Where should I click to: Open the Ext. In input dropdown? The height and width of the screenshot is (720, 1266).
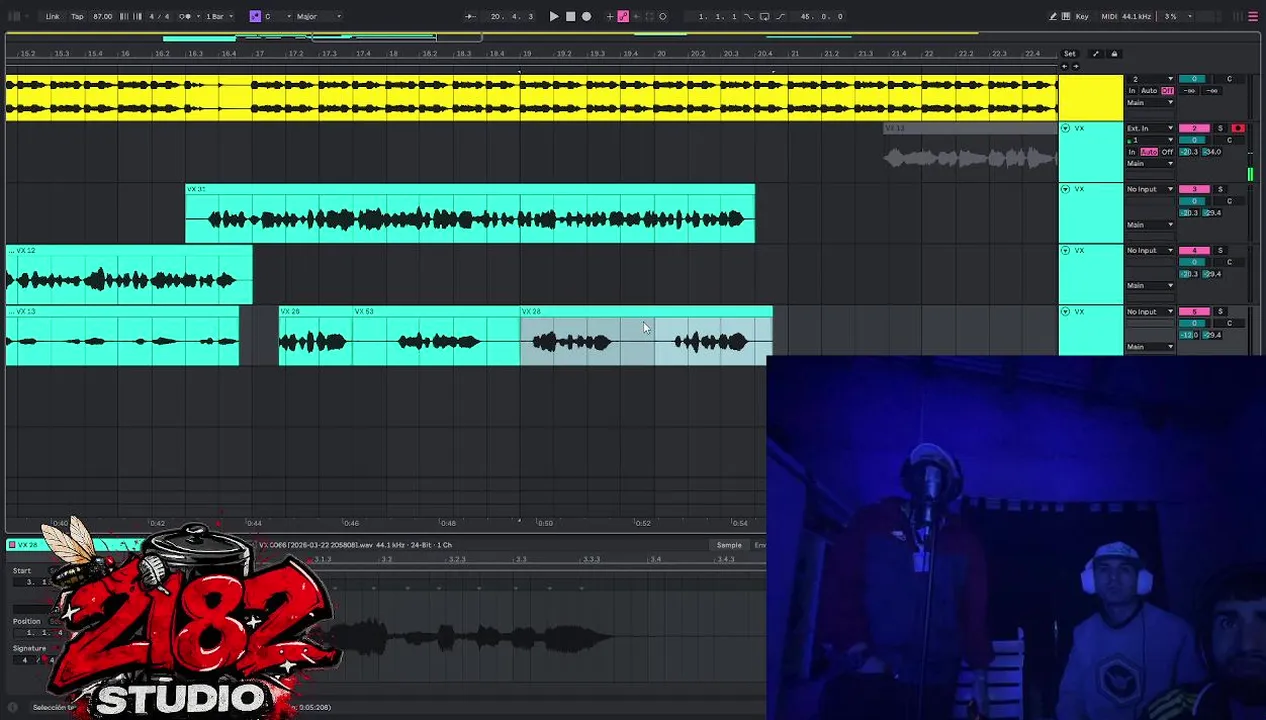click(x=1150, y=128)
